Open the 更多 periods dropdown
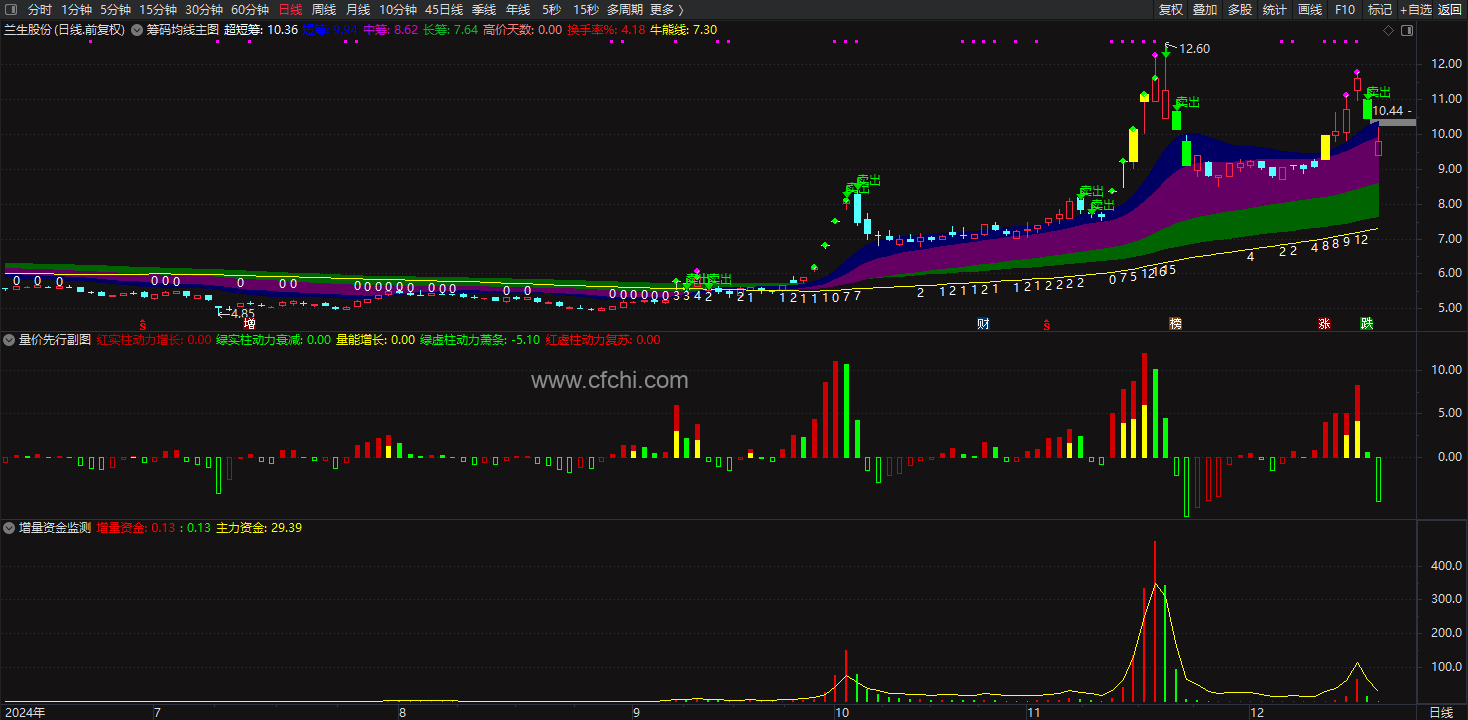 click(x=667, y=9)
